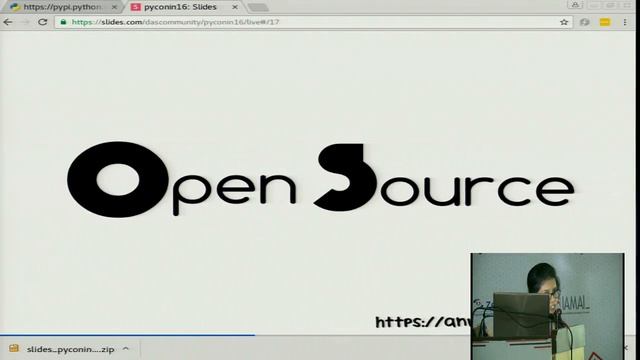Open the Chrome three-dot menu
Viewport: 640px width, 360px height.
624,22
